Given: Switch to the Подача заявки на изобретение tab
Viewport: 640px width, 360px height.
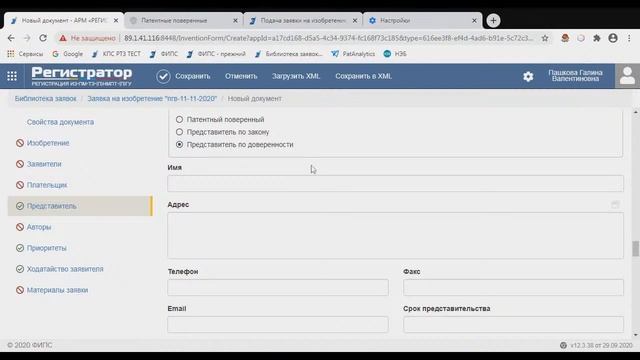Looking at the screenshot, I should pyautogui.click(x=302, y=20).
